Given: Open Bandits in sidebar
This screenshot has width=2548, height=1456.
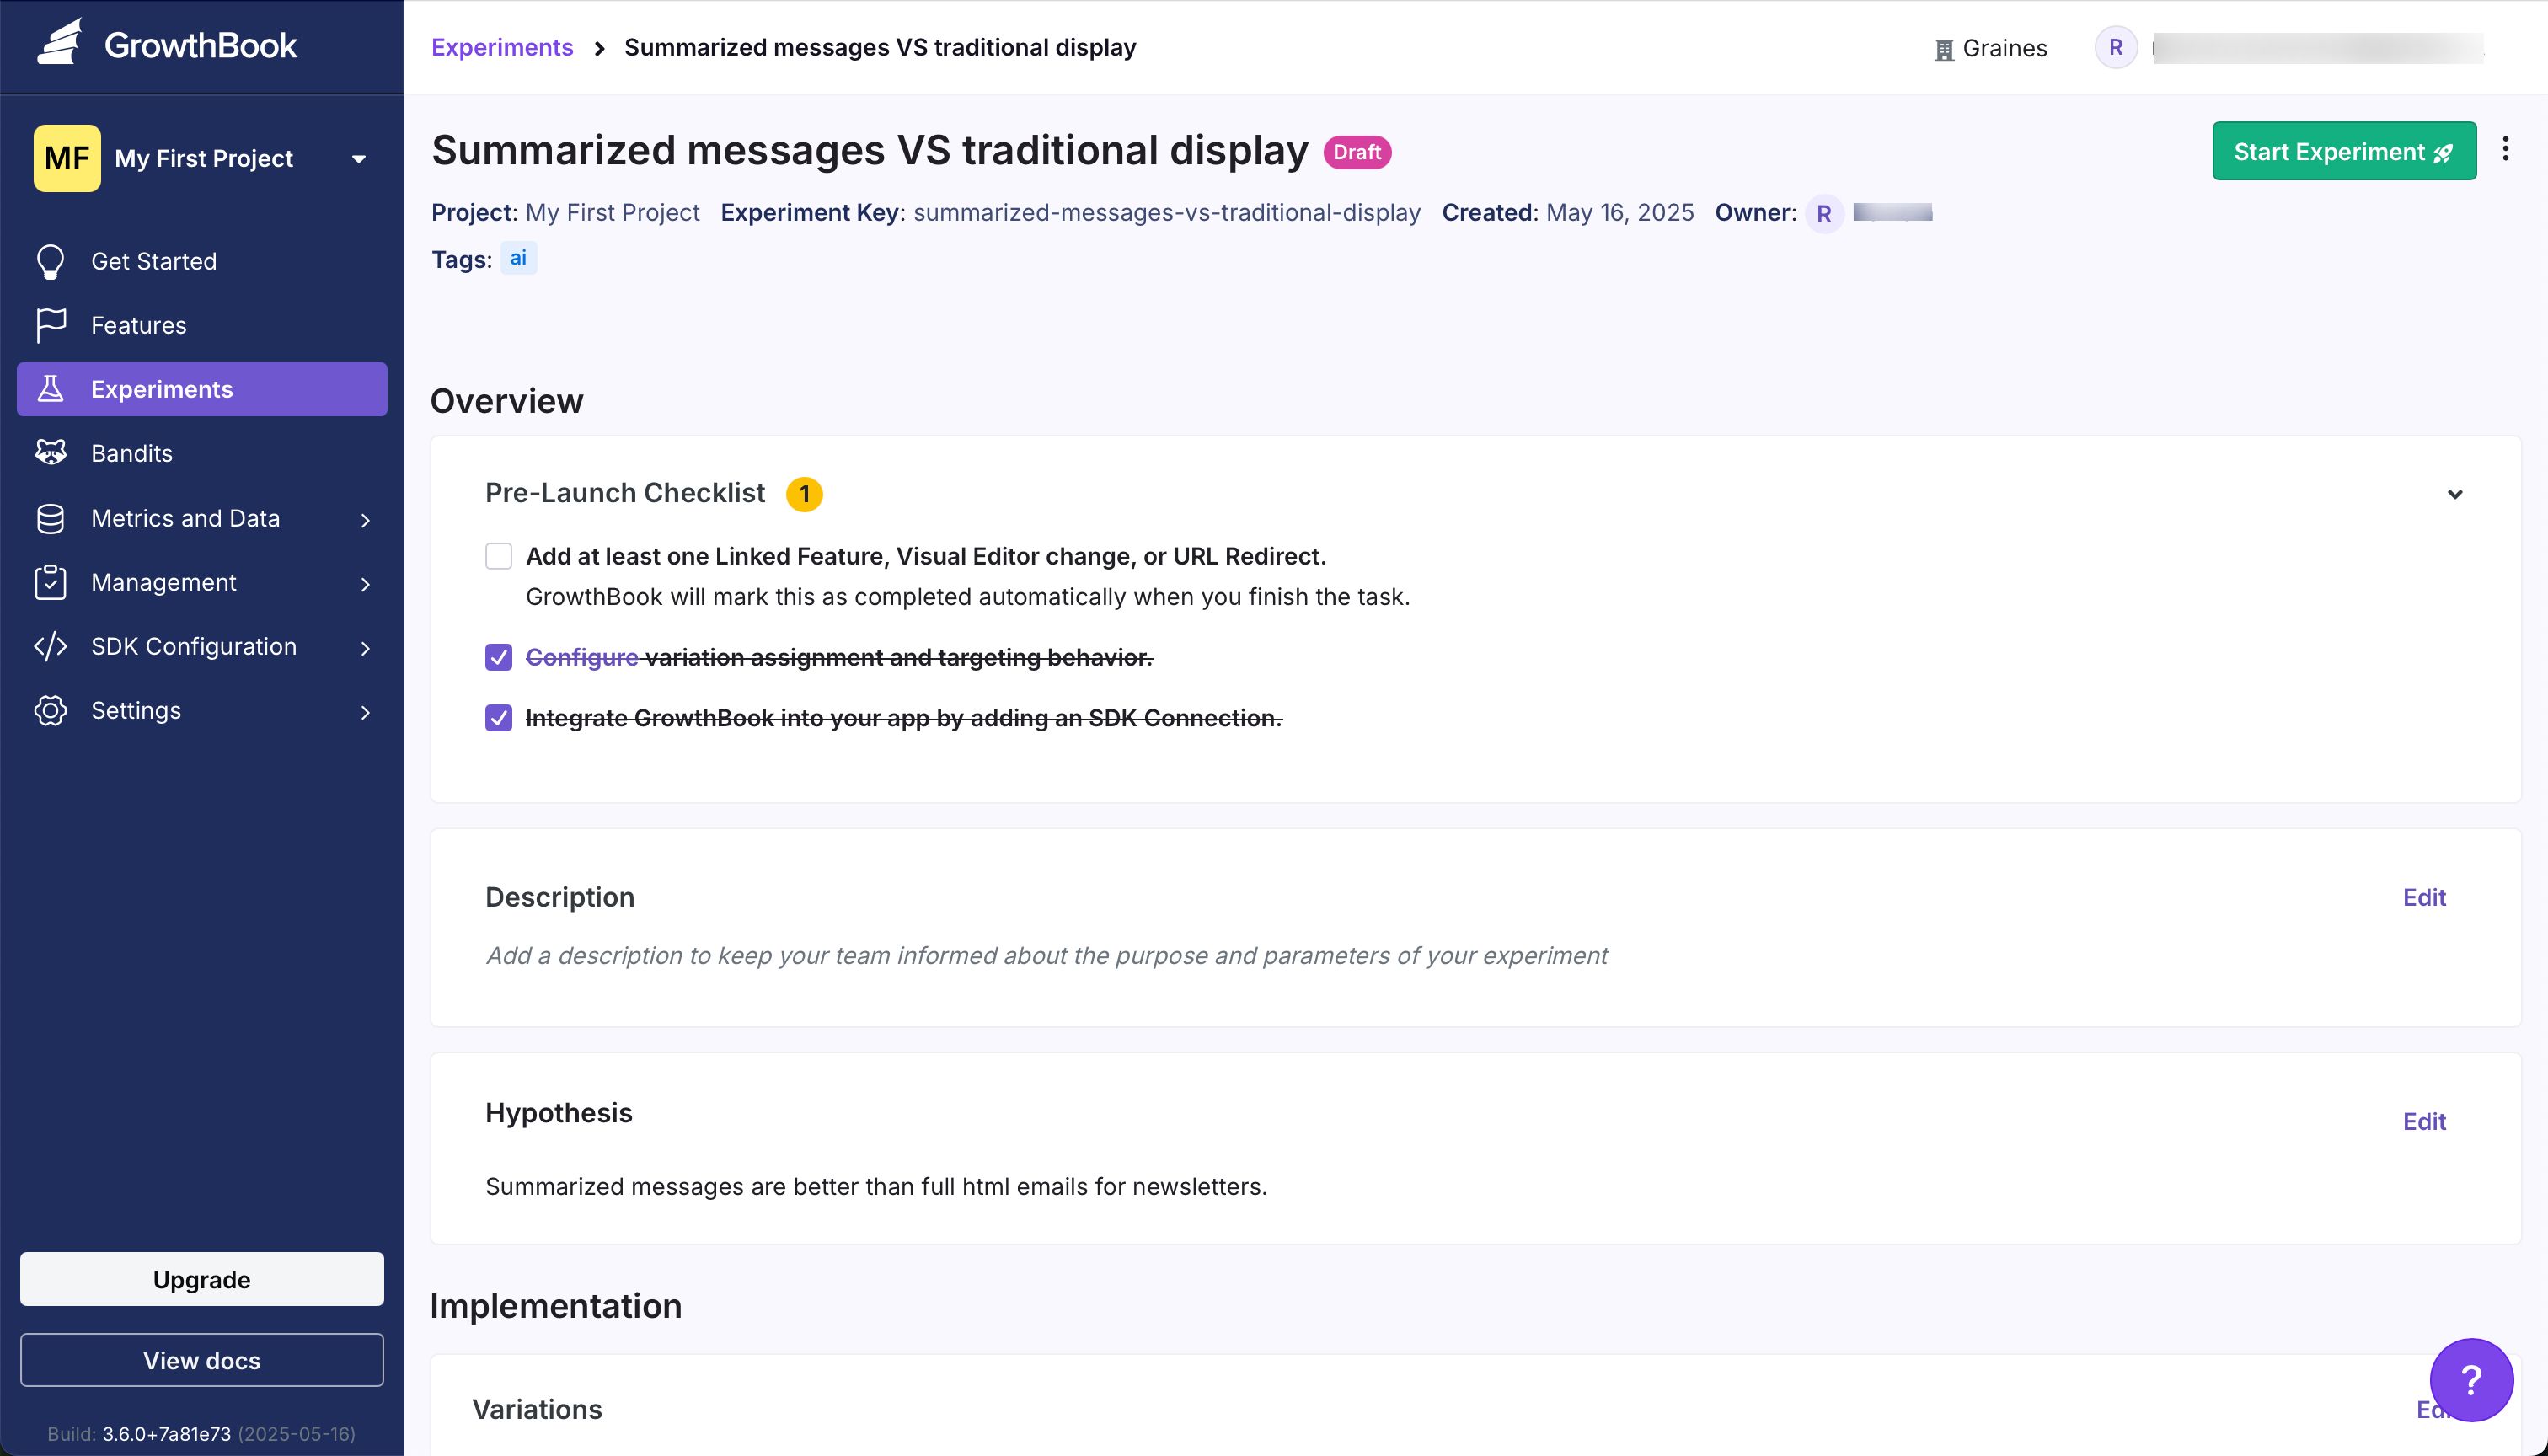Looking at the screenshot, I should (x=202, y=453).
